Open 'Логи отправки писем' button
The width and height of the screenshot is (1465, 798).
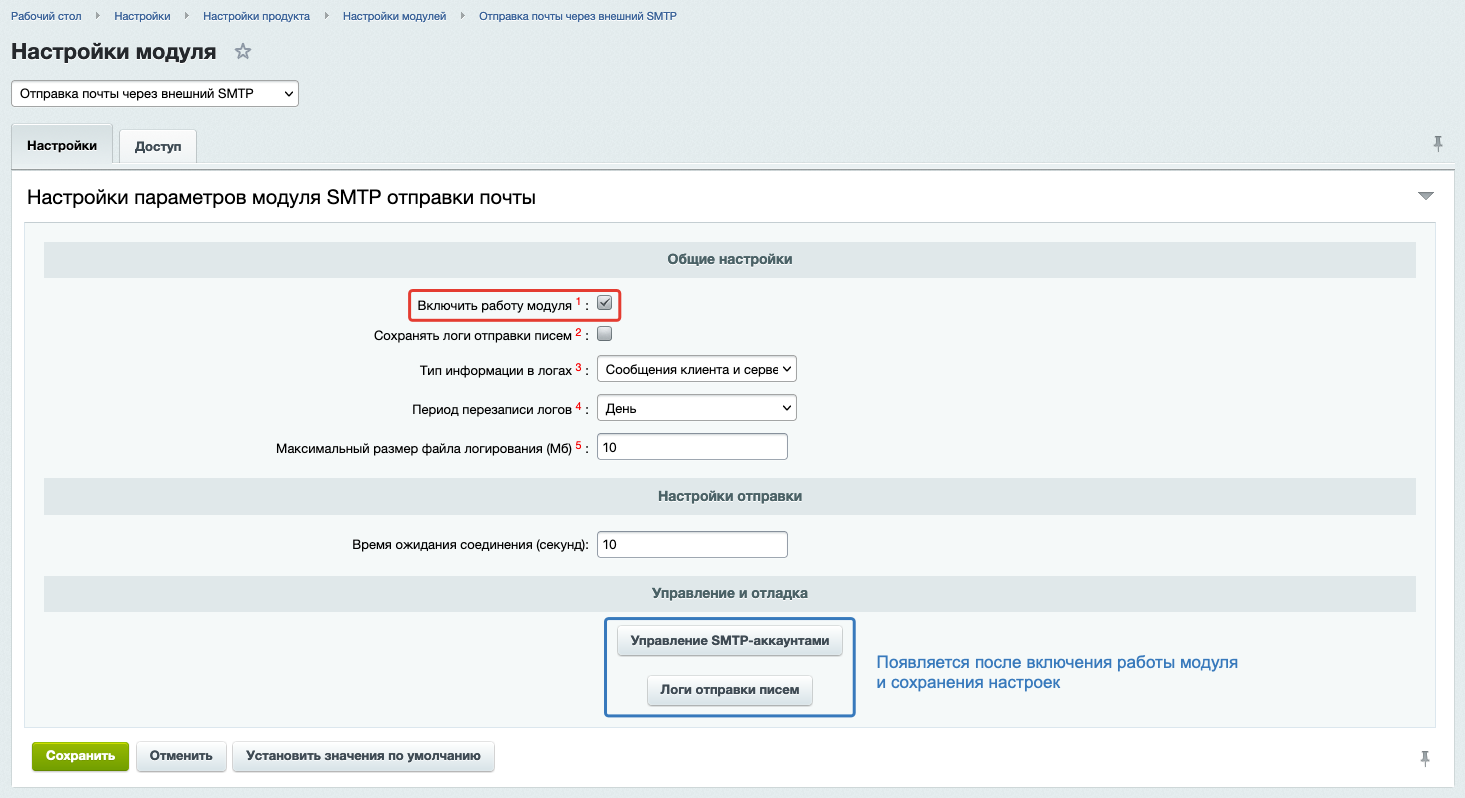[x=730, y=691]
